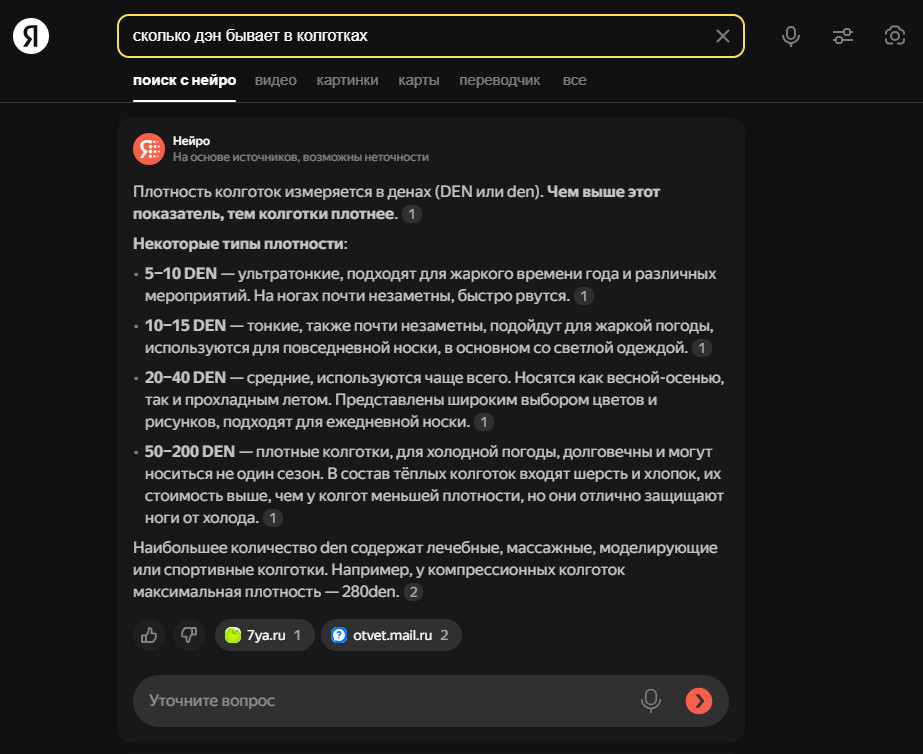Open the otvet.mail.ru source link
Viewport: 923px width, 754px height.
[391, 635]
